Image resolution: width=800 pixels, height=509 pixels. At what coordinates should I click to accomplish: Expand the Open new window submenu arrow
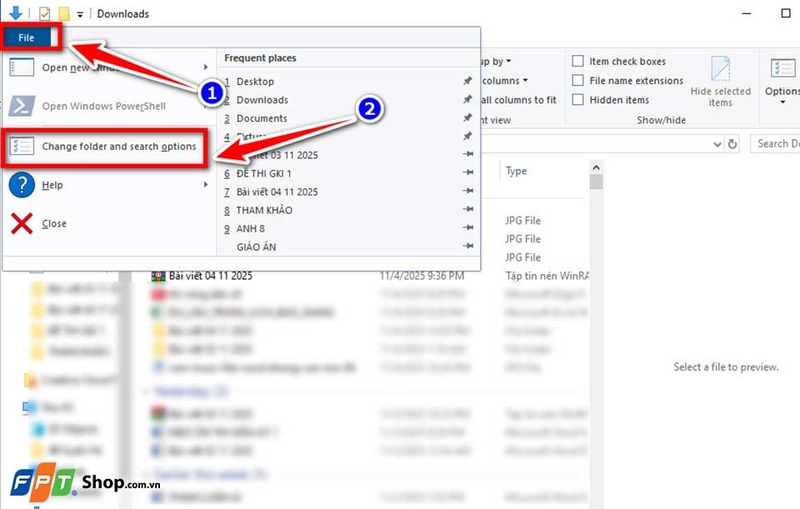tap(206, 67)
